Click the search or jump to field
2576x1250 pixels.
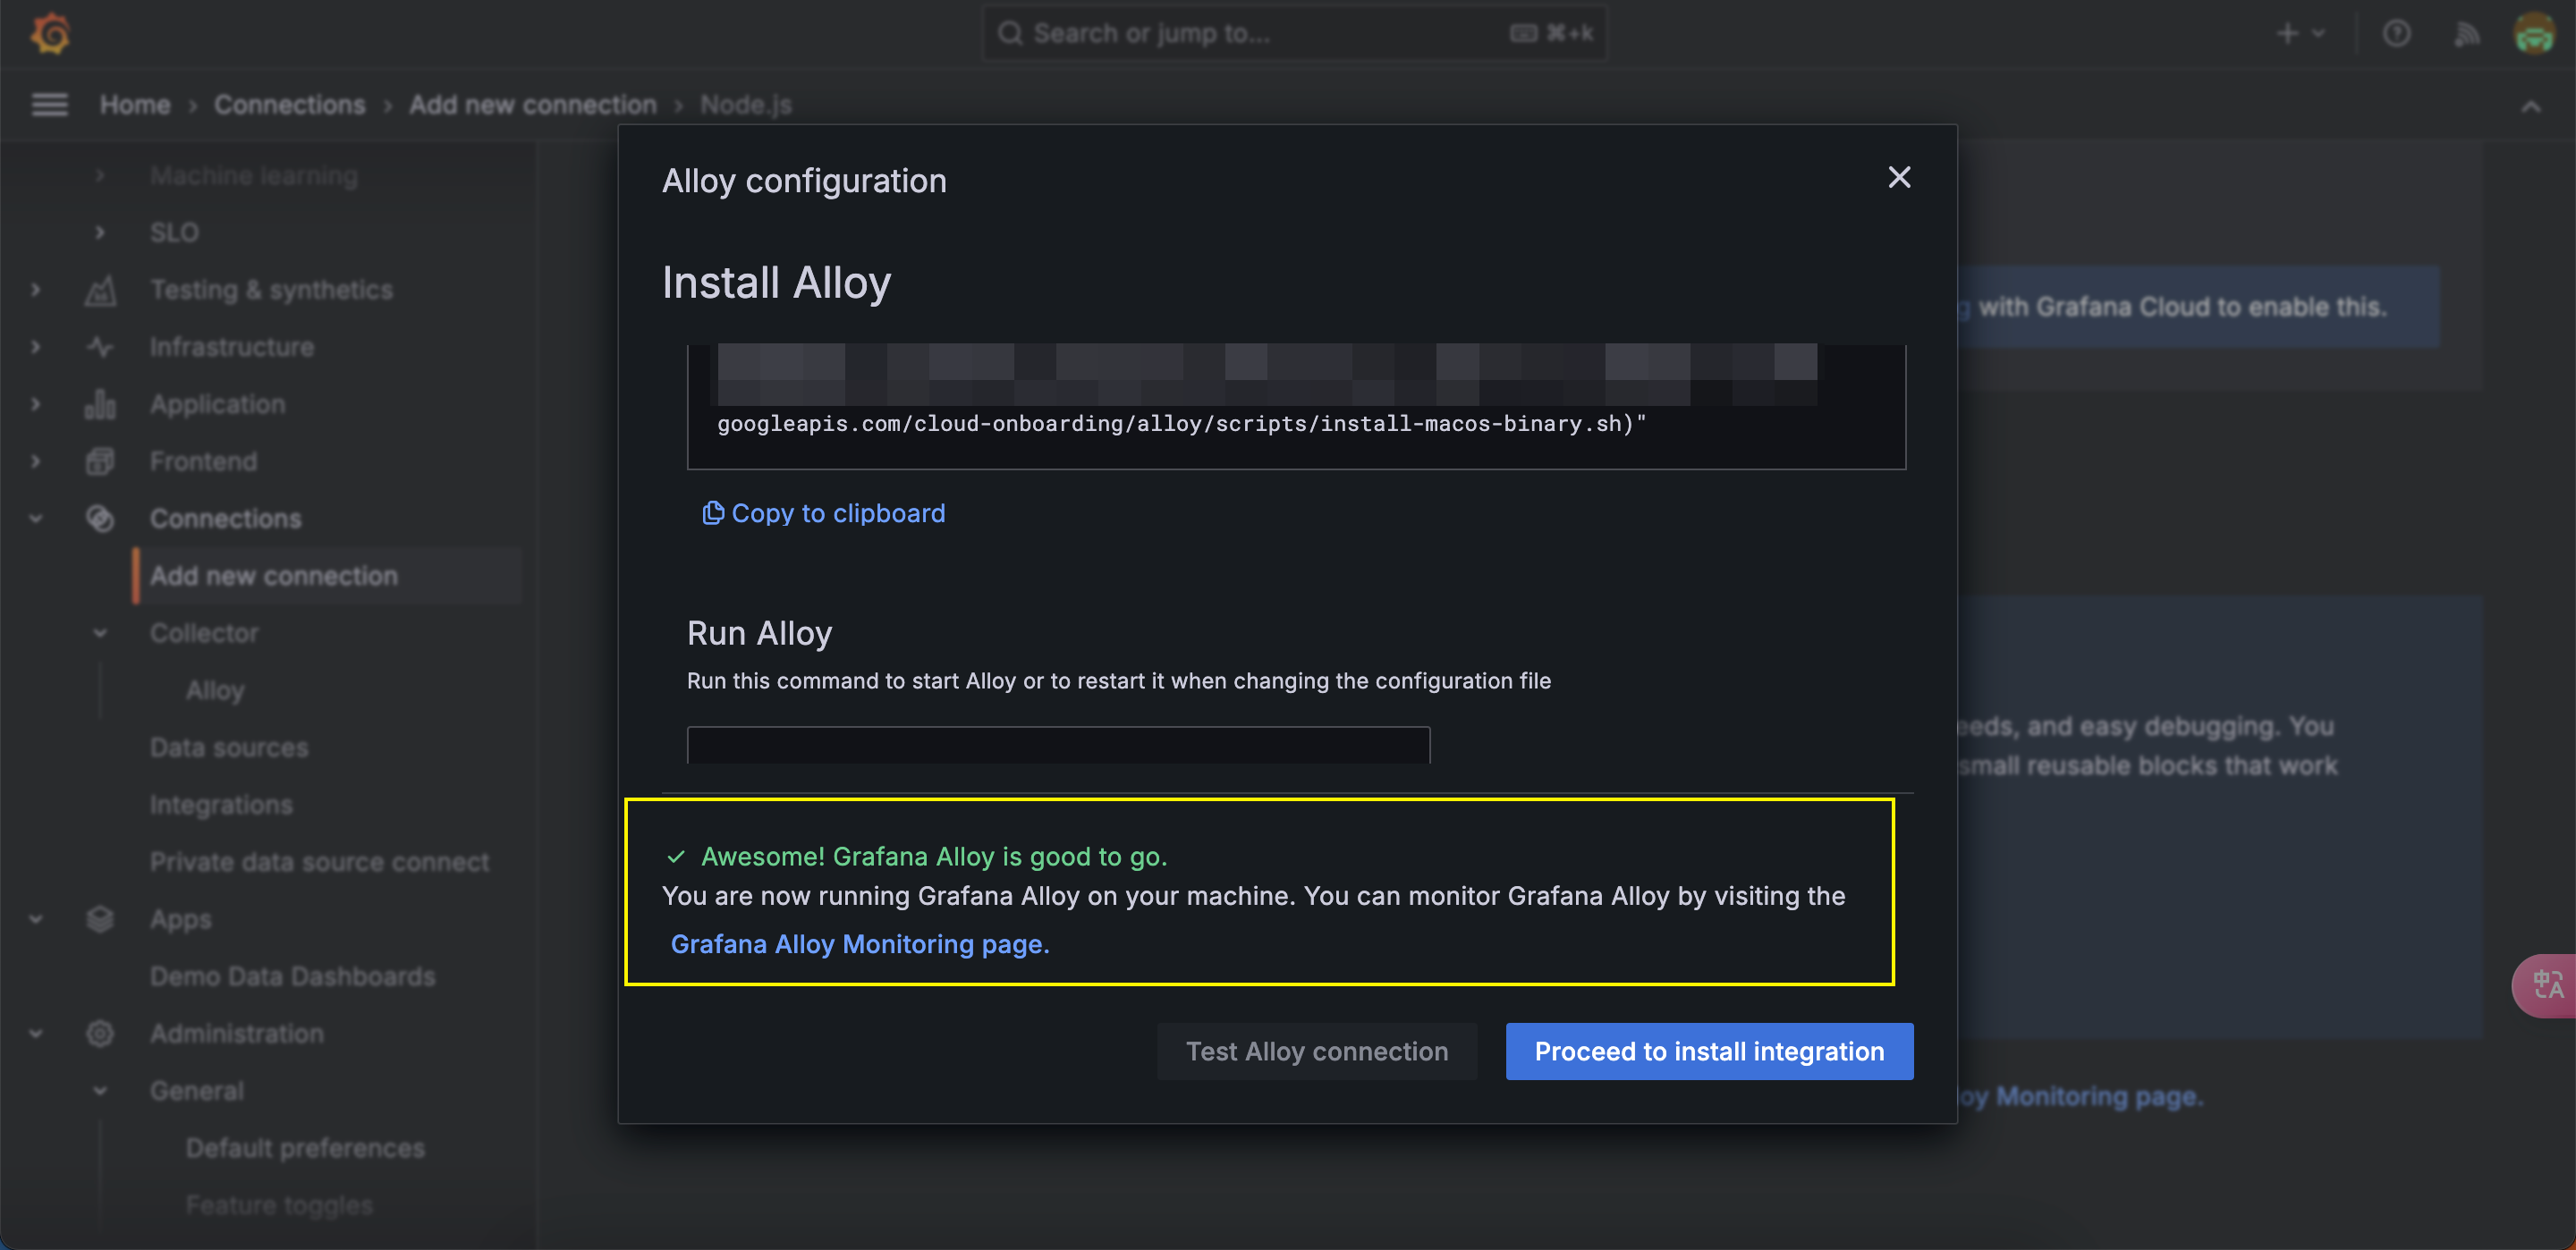[x=1295, y=33]
